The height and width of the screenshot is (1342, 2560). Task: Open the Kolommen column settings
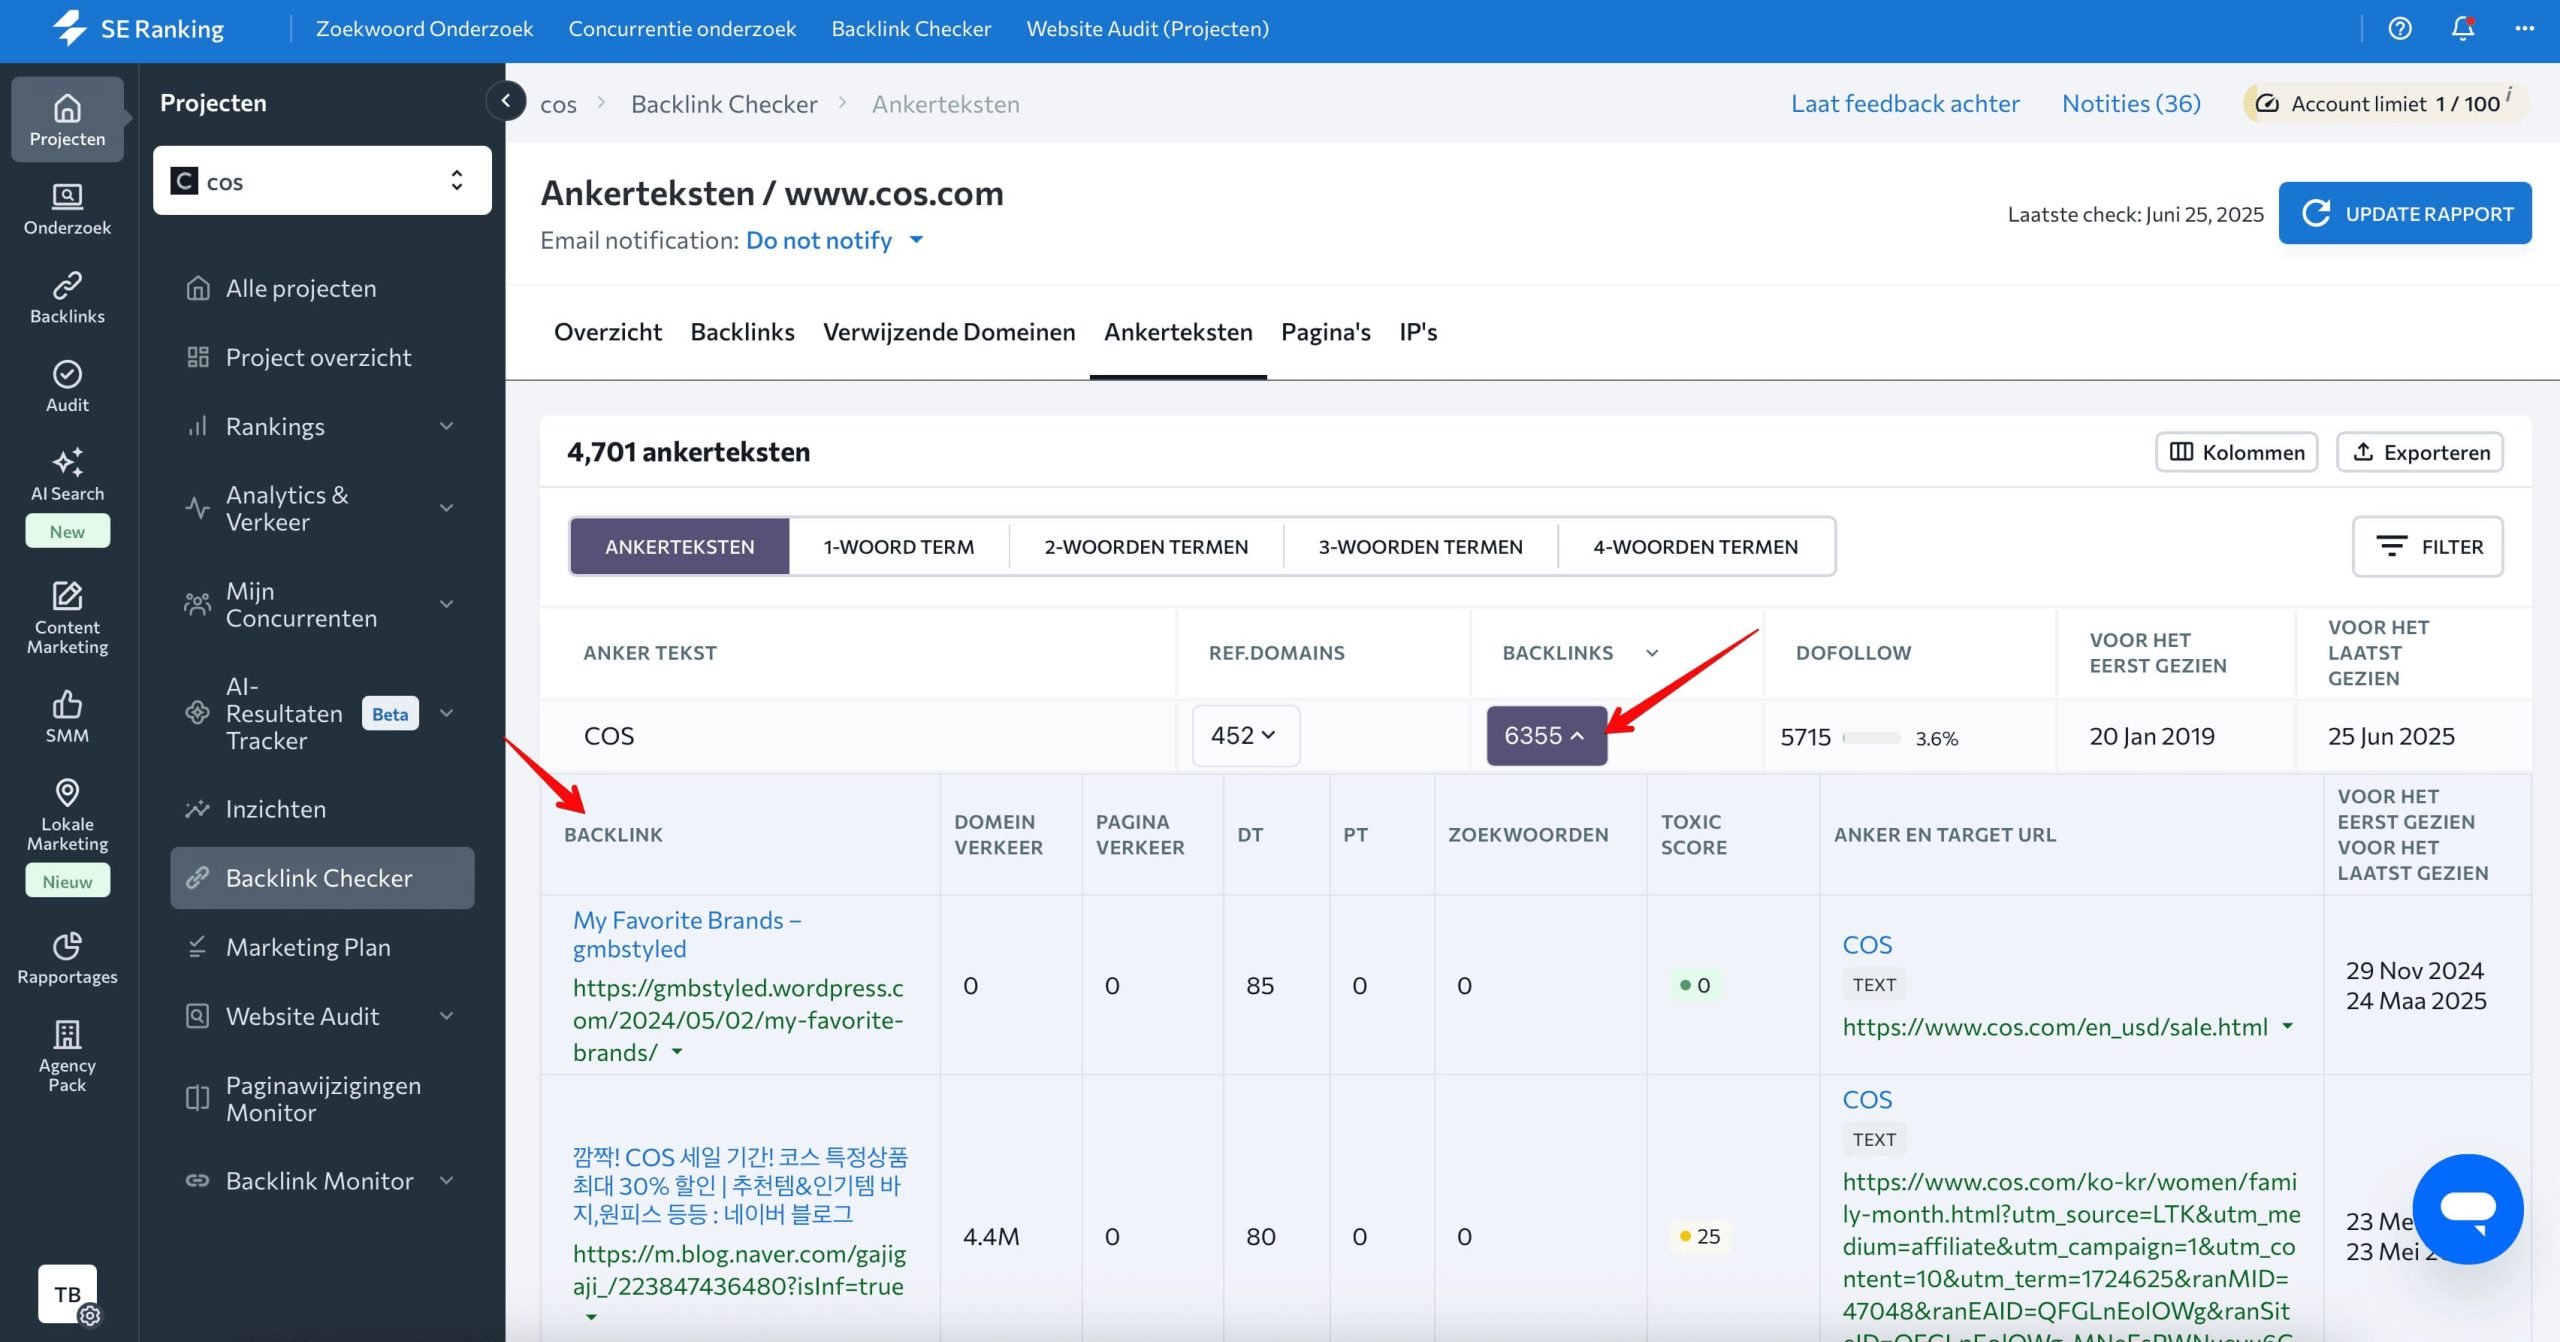[2237, 452]
